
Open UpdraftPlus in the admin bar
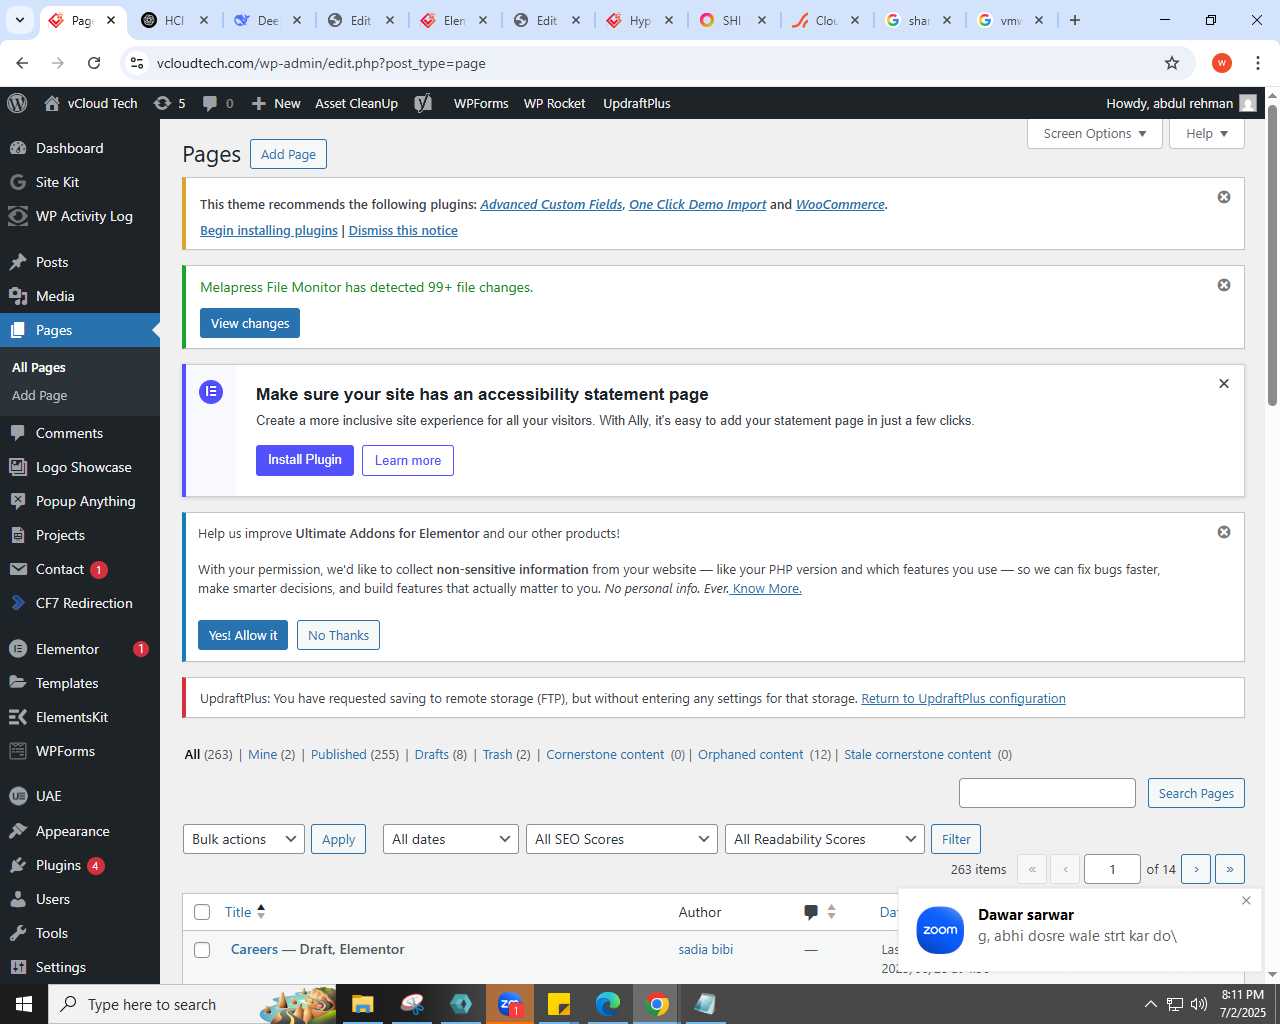(637, 103)
